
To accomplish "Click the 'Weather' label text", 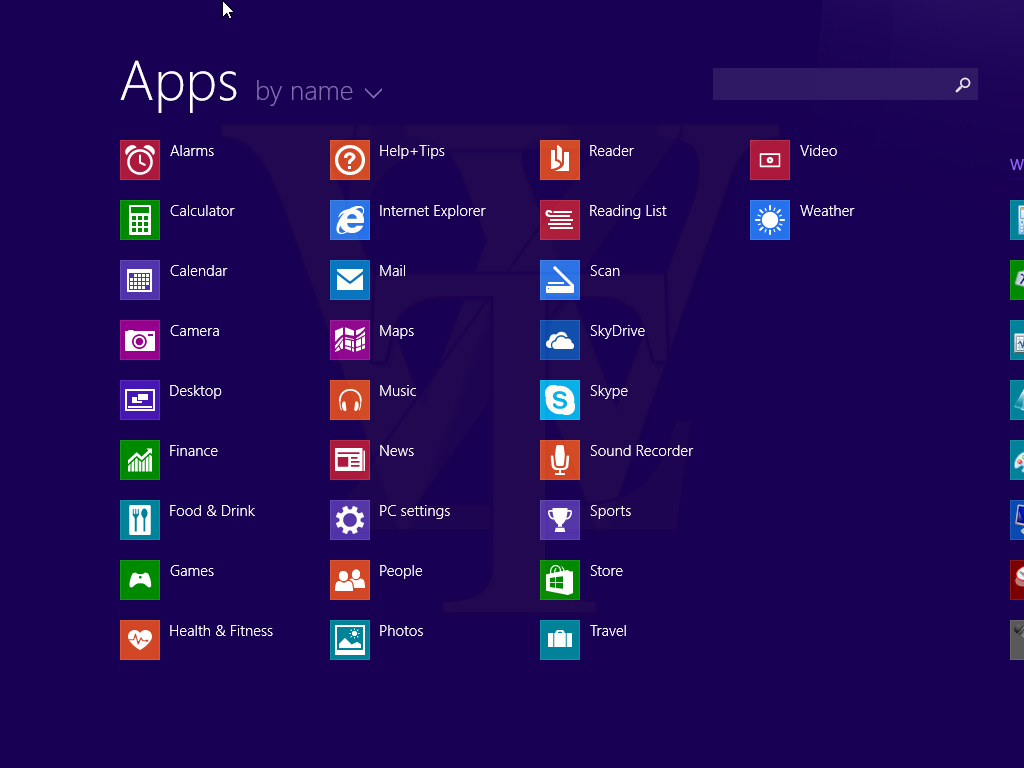I will tap(827, 211).
